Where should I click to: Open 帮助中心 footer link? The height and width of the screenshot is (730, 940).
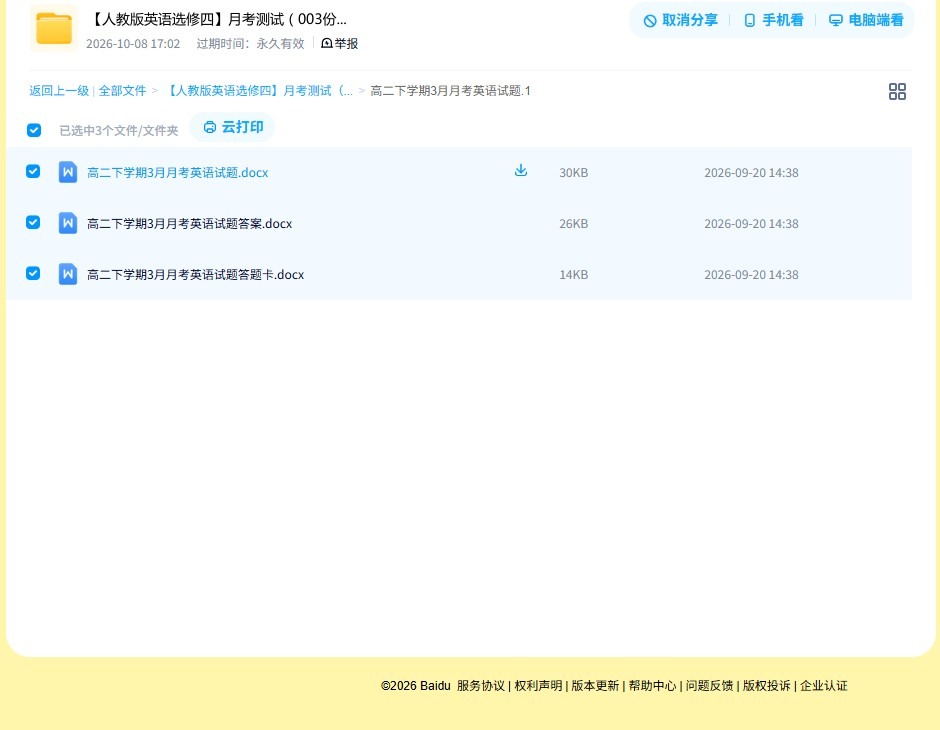(652, 686)
